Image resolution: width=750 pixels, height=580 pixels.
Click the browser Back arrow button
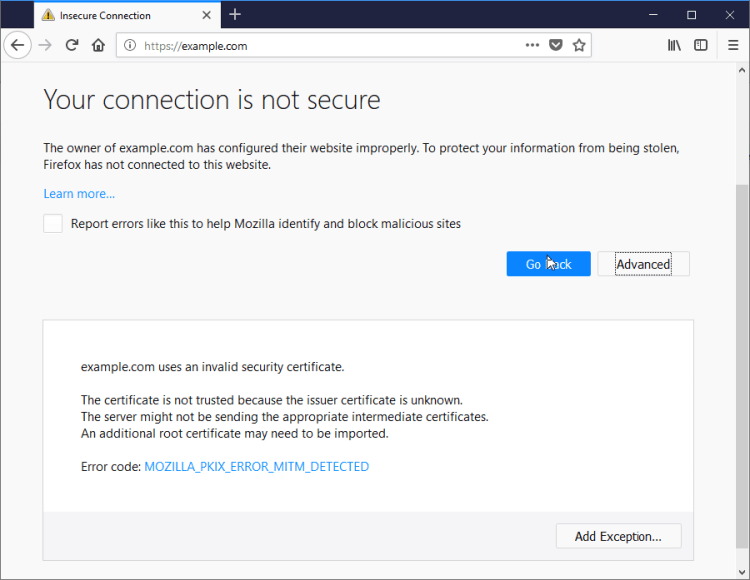pos(18,45)
